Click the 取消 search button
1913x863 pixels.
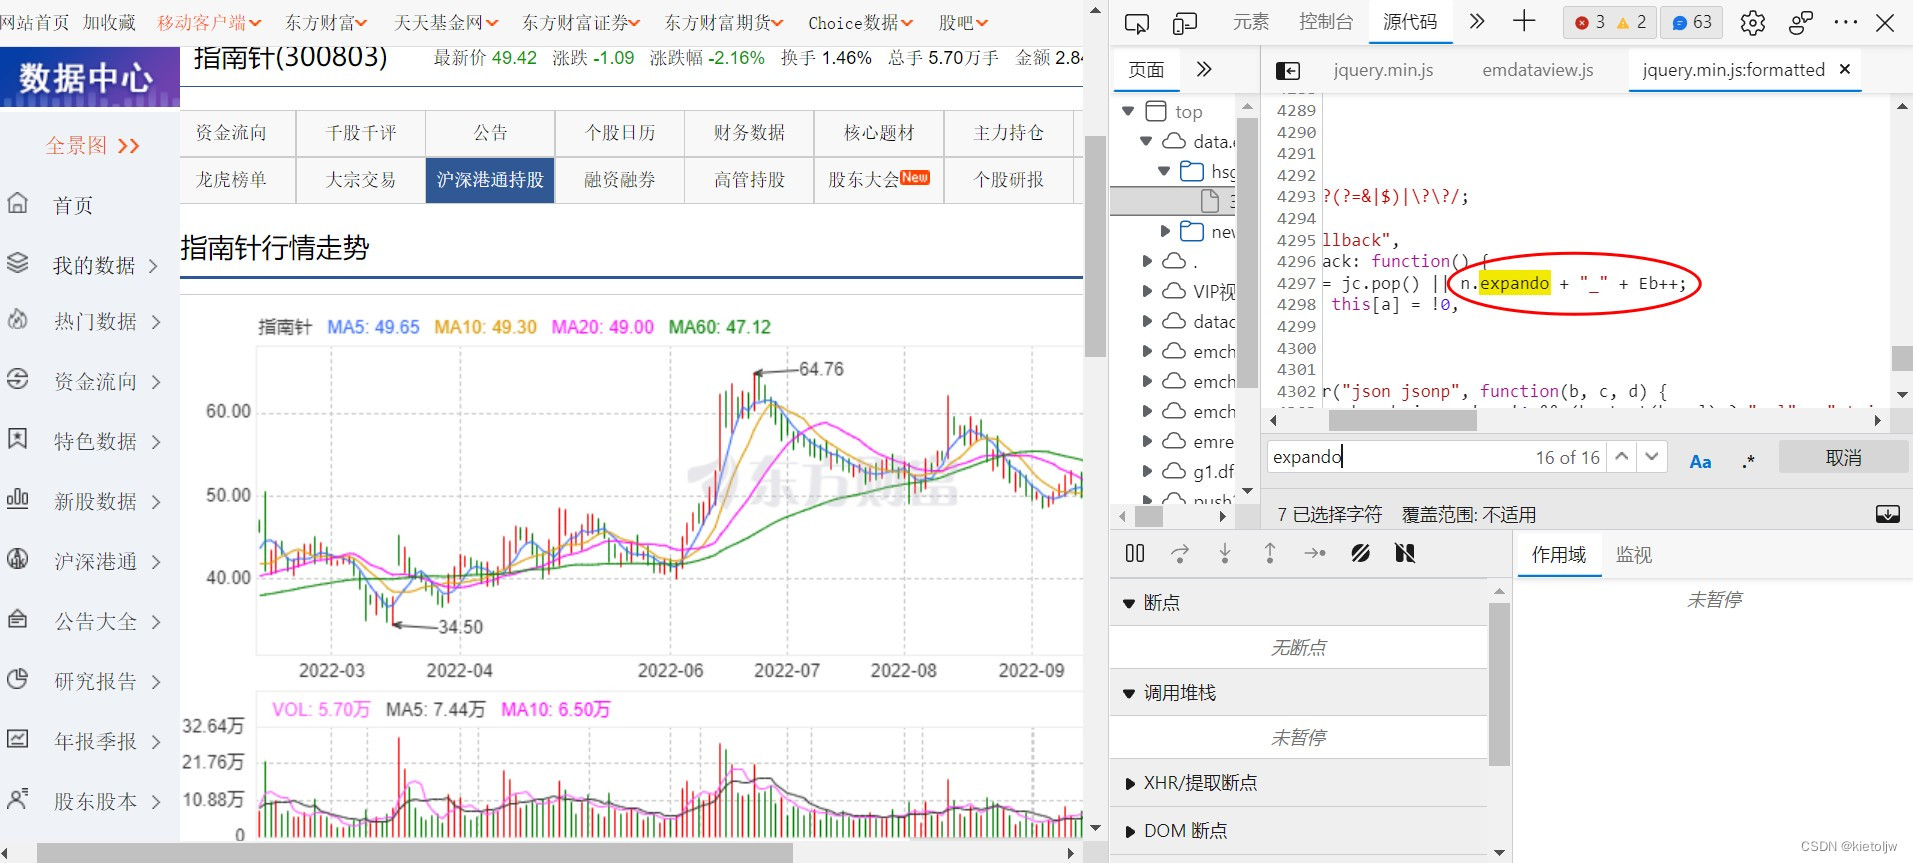point(1844,457)
